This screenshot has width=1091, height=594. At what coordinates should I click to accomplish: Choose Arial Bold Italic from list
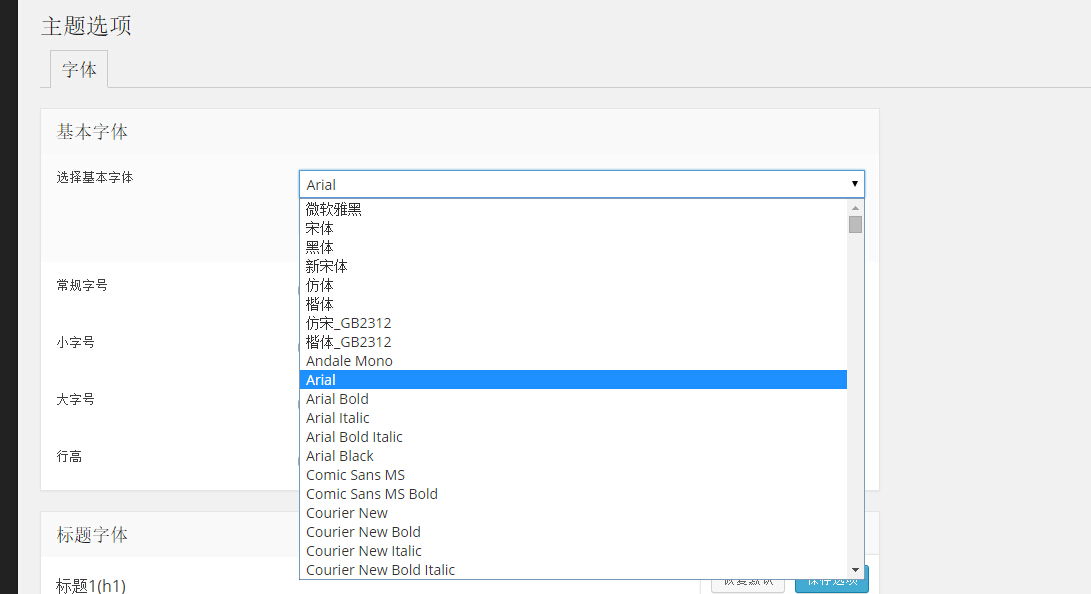pyautogui.click(x=354, y=437)
